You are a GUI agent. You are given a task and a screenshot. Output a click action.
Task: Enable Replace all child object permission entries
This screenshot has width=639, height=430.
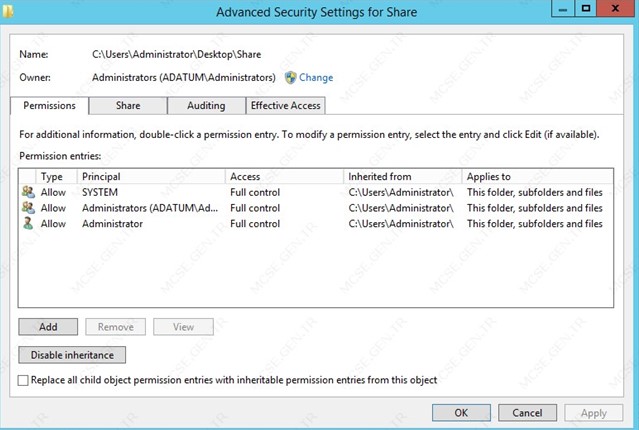pos(23,380)
